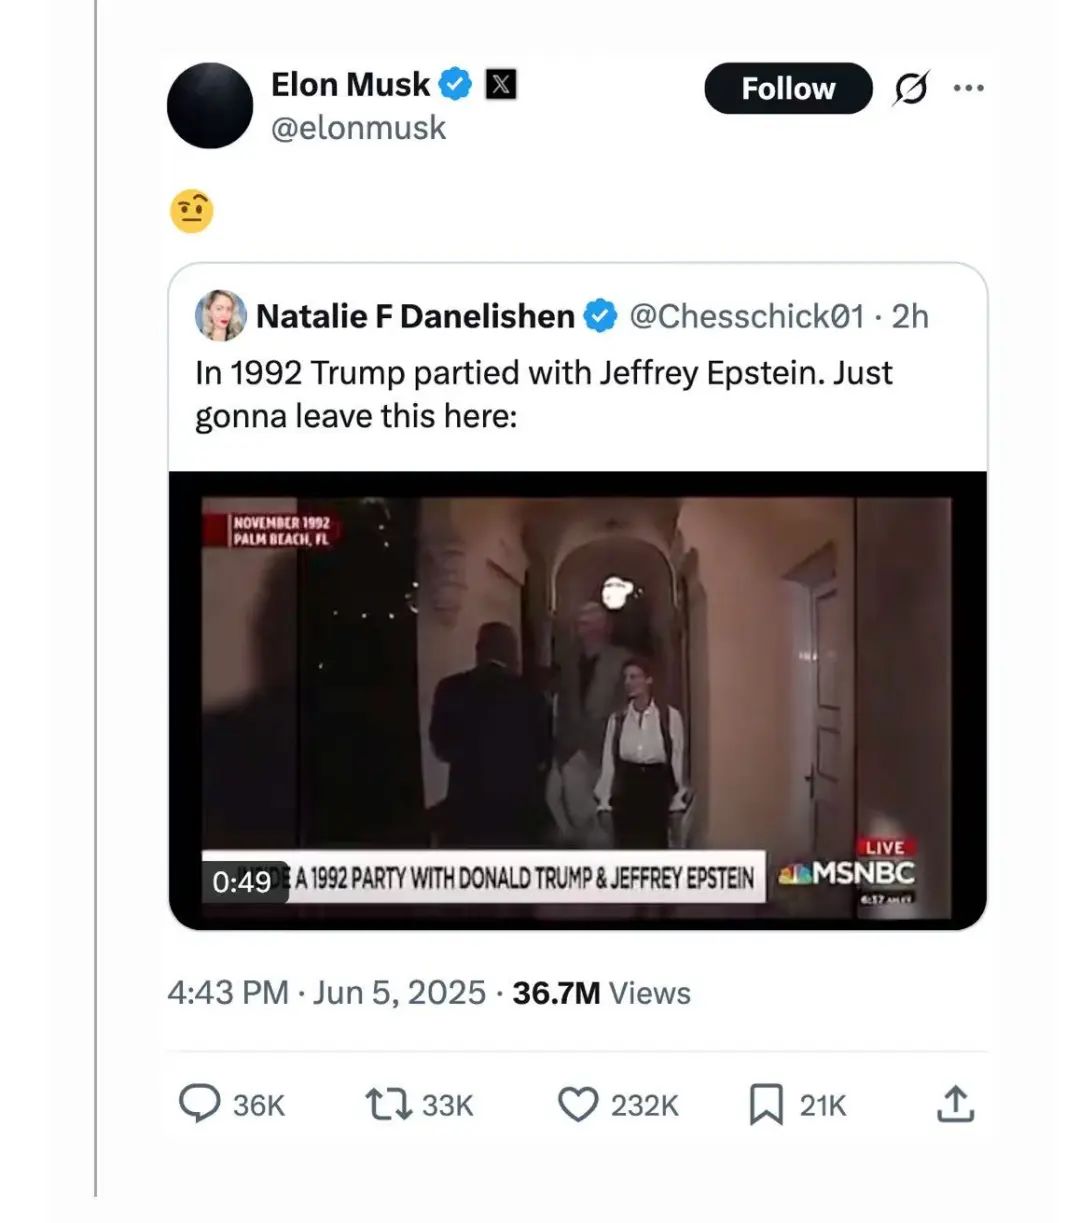
Task: Click the X affiliation badge icon
Action: point(501,85)
